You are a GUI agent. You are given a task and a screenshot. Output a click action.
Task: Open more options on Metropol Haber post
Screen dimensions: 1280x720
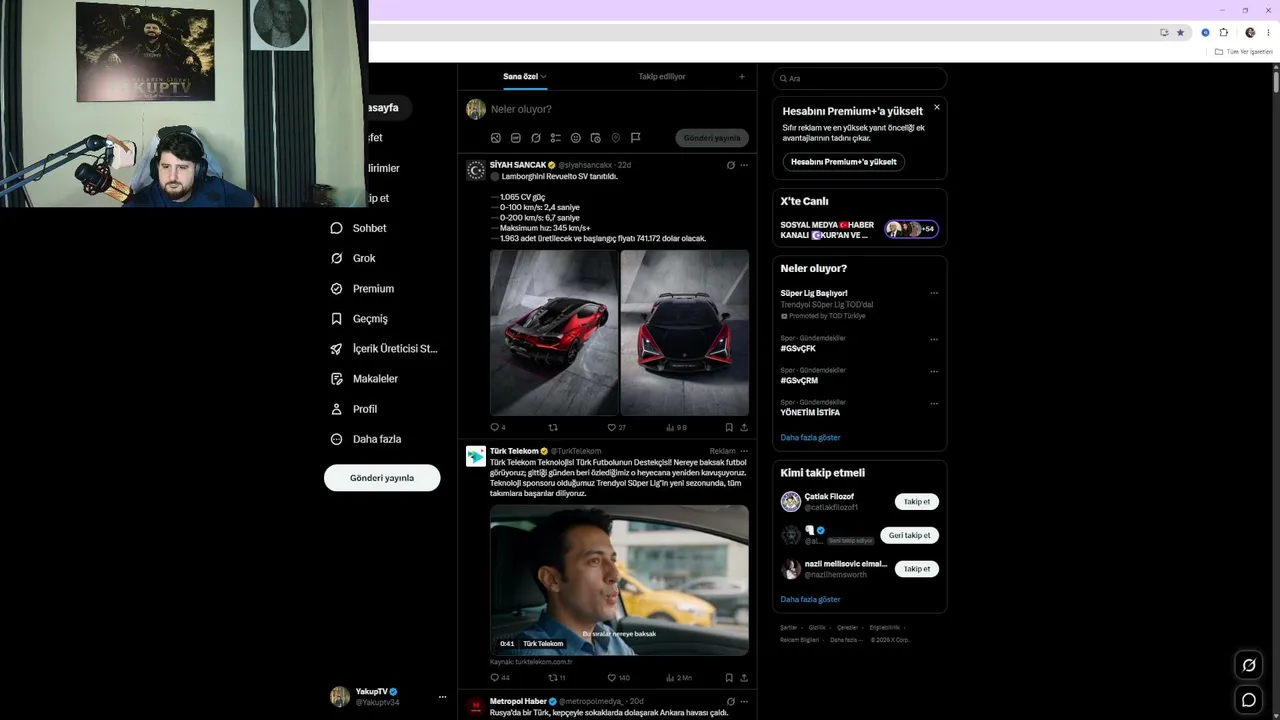pos(744,701)
